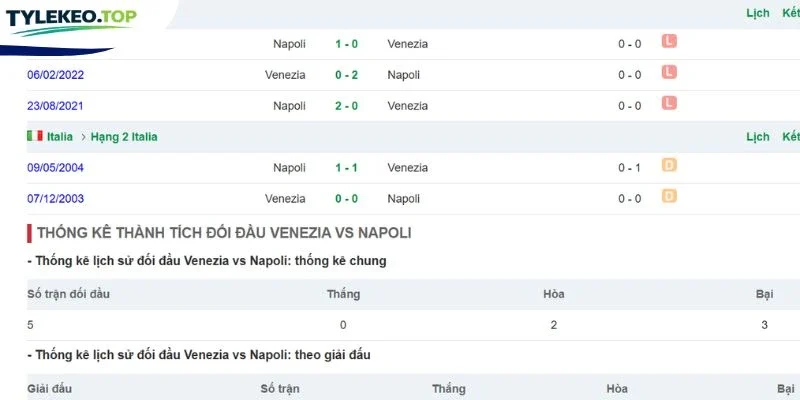Viewport: 800px width, 400px height.
Task: Click the Italian flag icon
Action: click(35, 136)
